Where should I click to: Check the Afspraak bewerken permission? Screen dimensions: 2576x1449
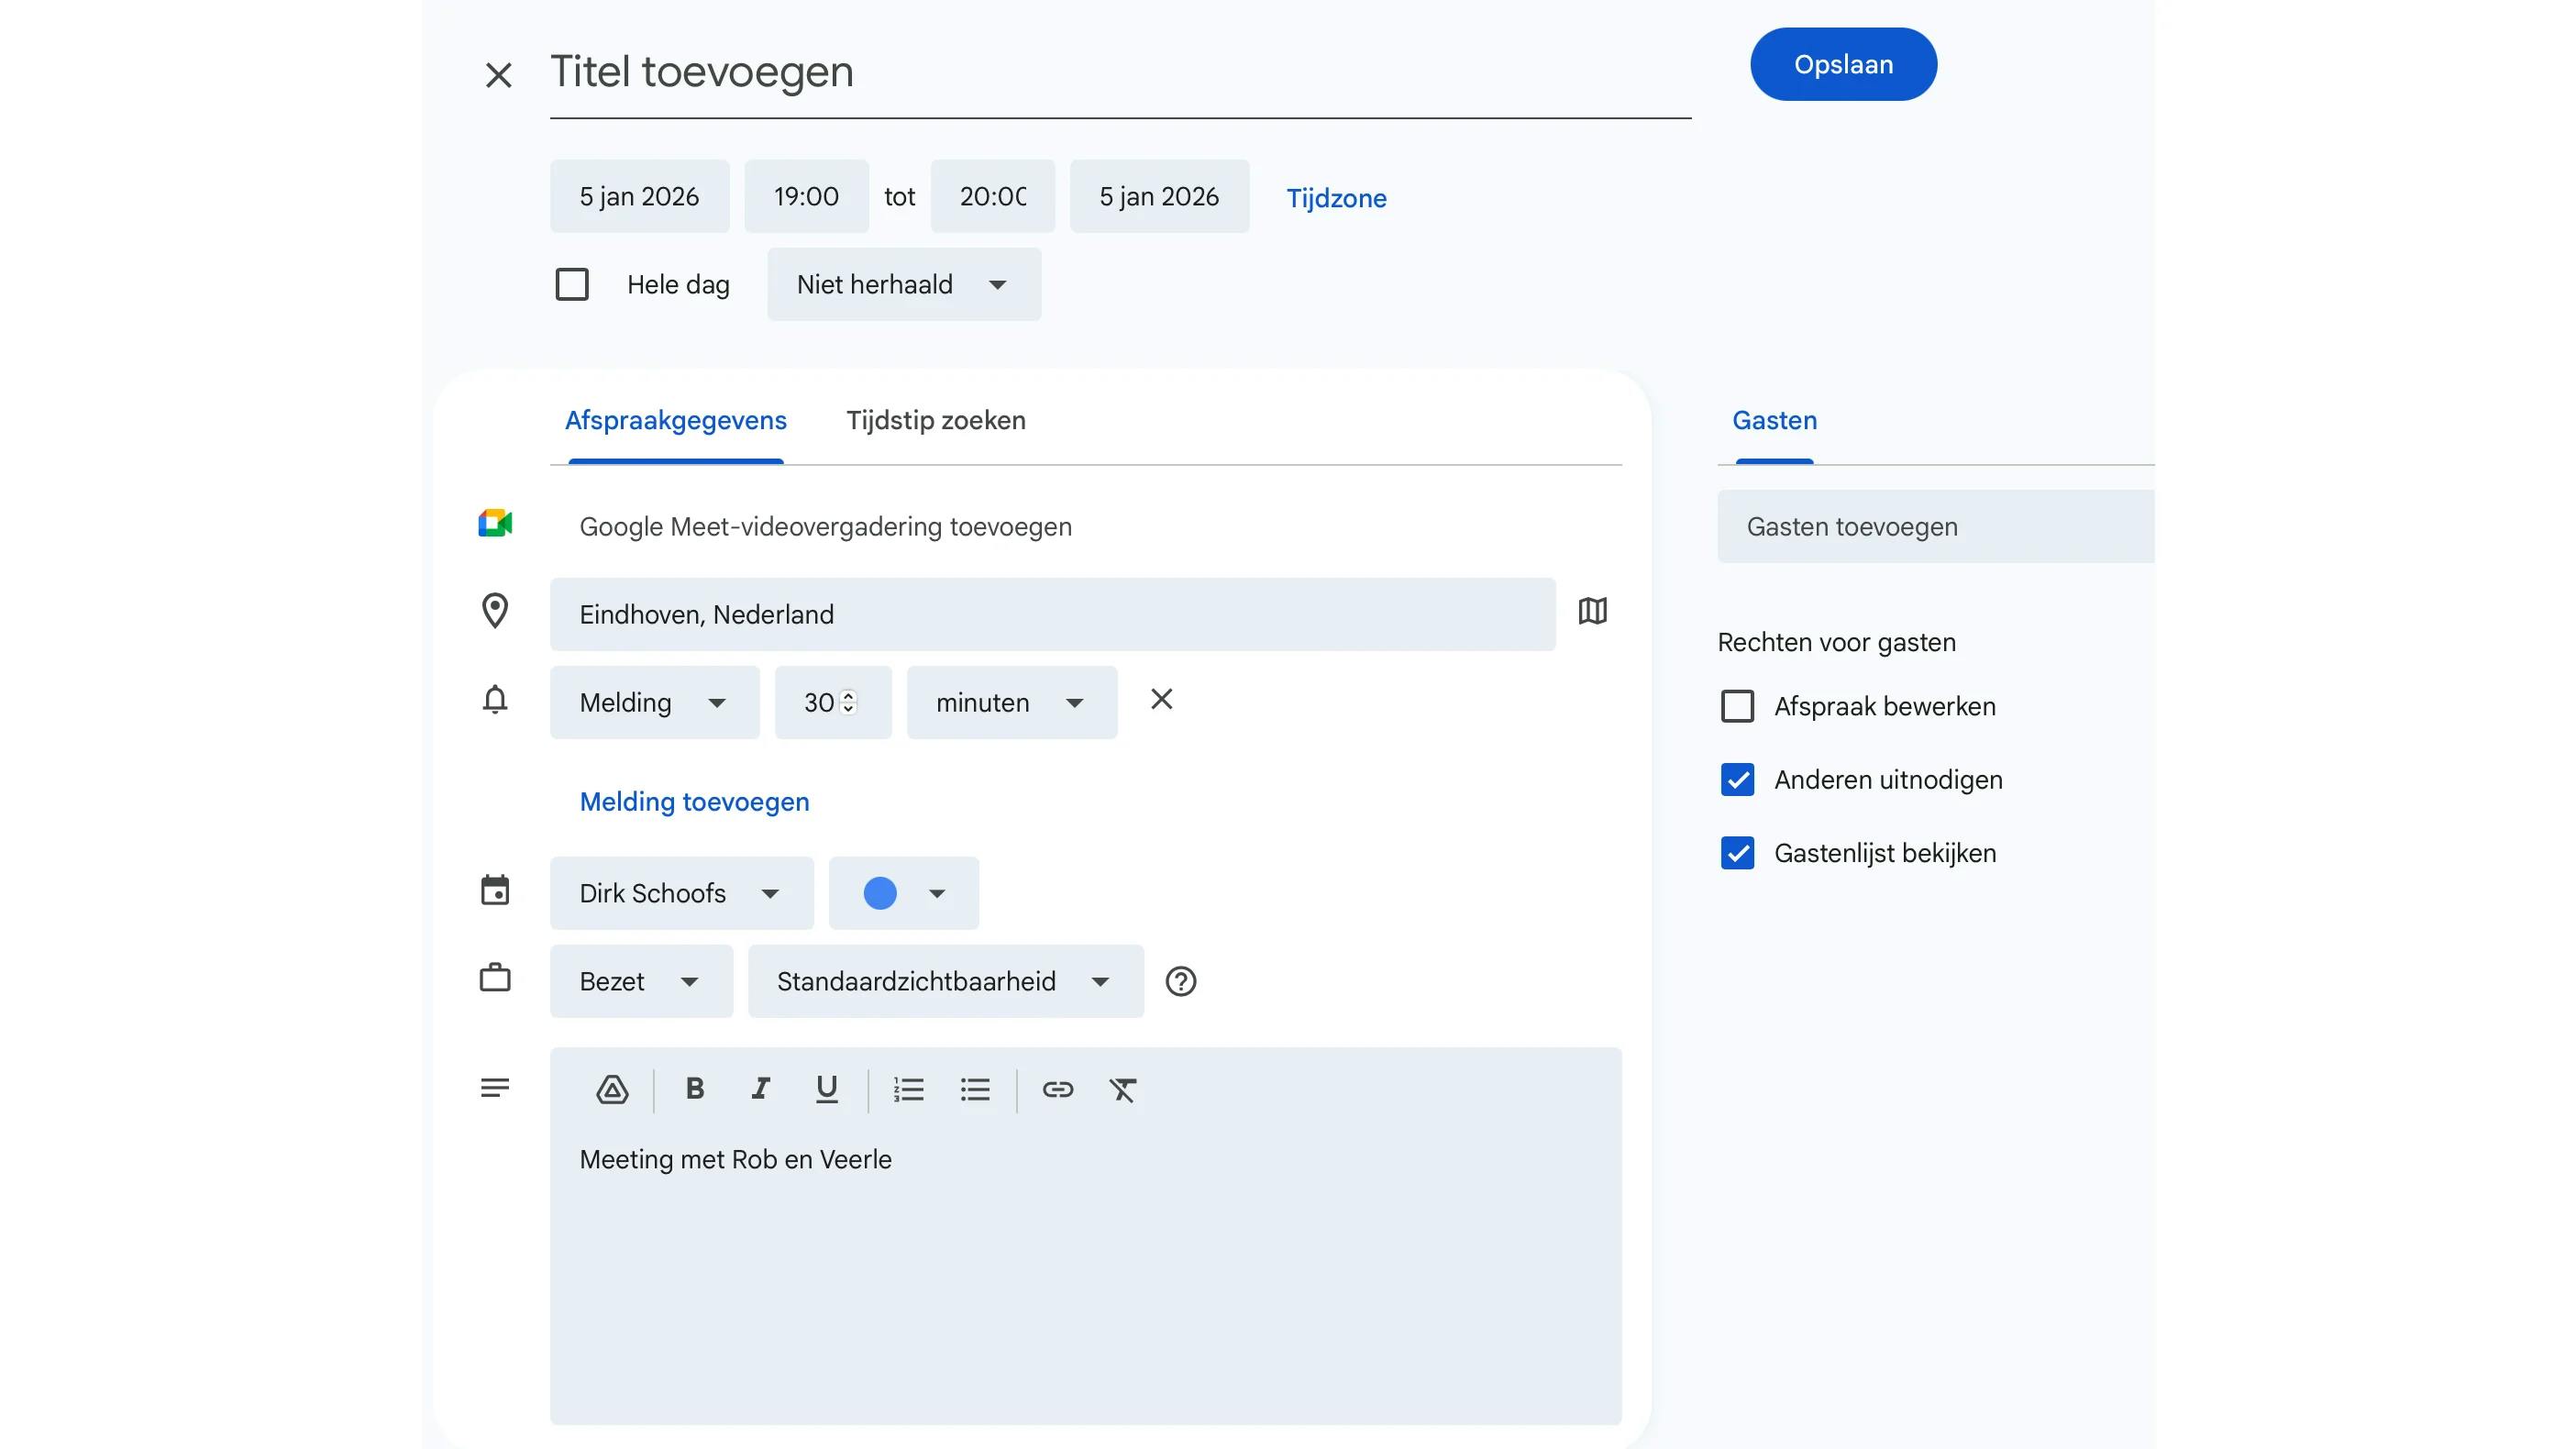pyautogui.click(x=1737, y=706)
